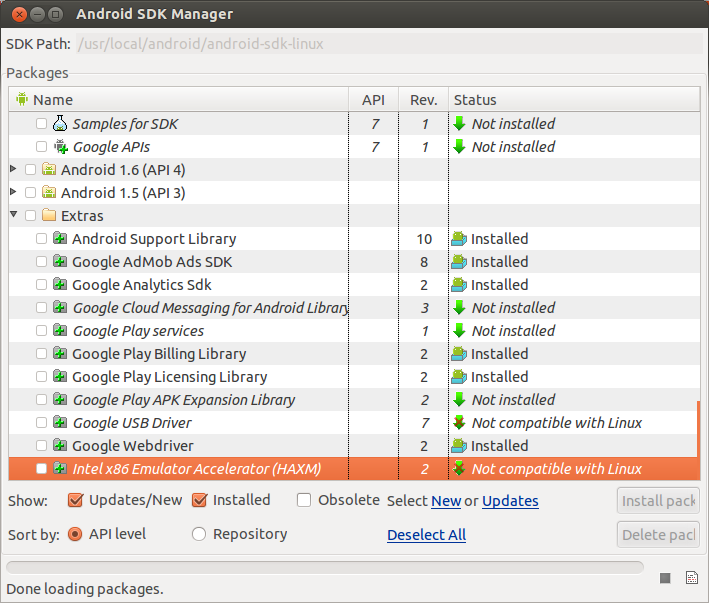Expand the Android 1.6 (API 4) node
Viewport: 709px width, 603px height.
[x=14, y=170]
